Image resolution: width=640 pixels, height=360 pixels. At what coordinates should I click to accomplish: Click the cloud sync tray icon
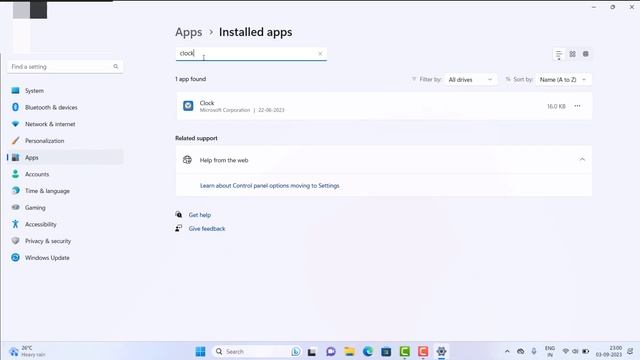click(x=520, y=351)
